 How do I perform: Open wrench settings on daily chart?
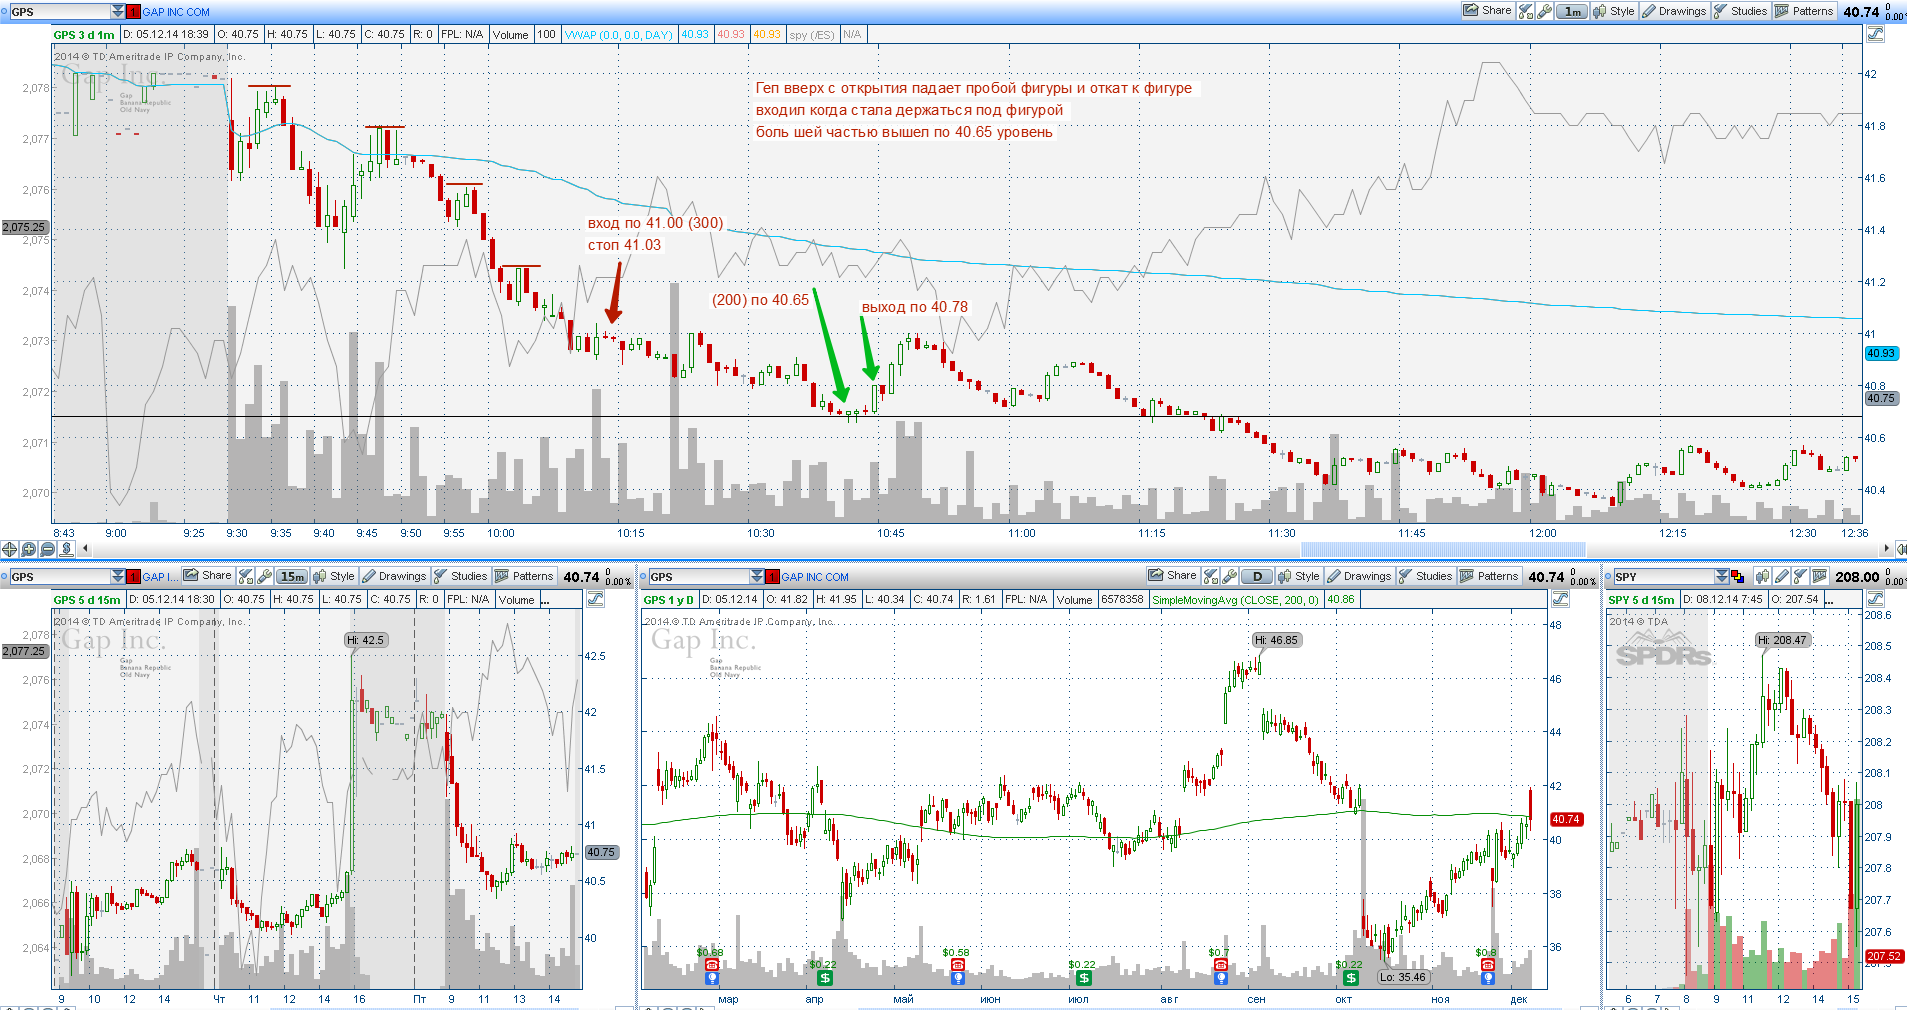tap(1230, 576)
